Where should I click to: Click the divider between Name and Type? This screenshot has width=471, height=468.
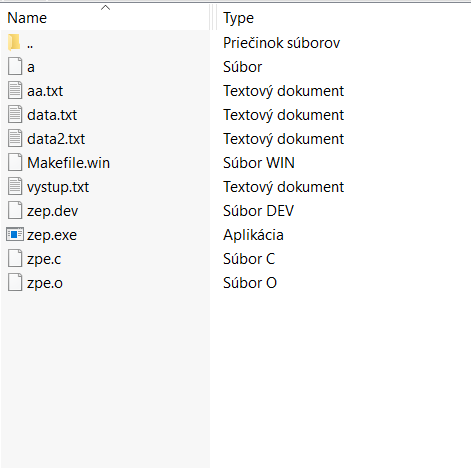tap(213, 17)
